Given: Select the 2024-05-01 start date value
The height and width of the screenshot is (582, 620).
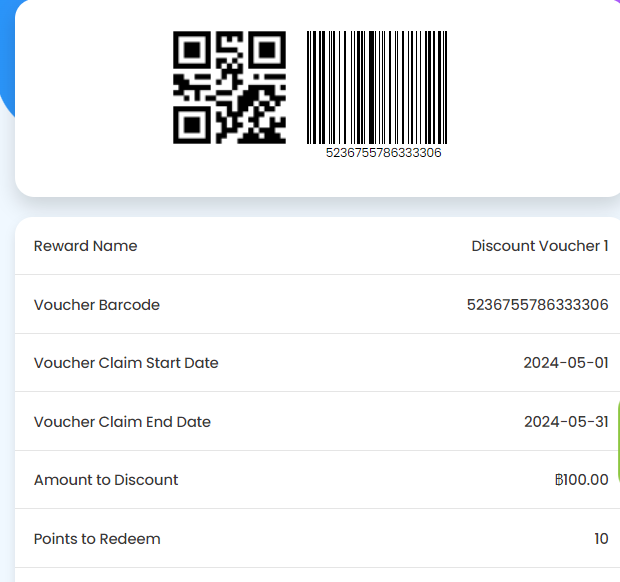Looking at the screenshot, I should click(565, 363).
